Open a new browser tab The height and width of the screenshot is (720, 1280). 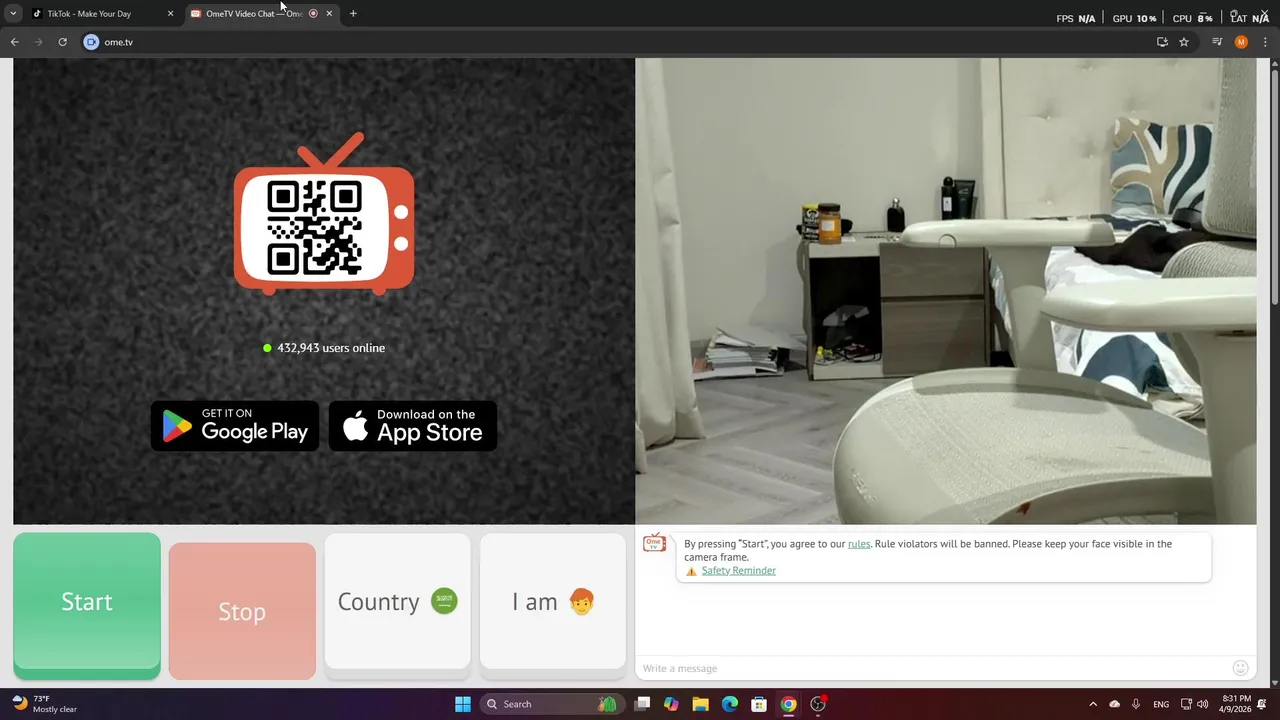(353, 14)
